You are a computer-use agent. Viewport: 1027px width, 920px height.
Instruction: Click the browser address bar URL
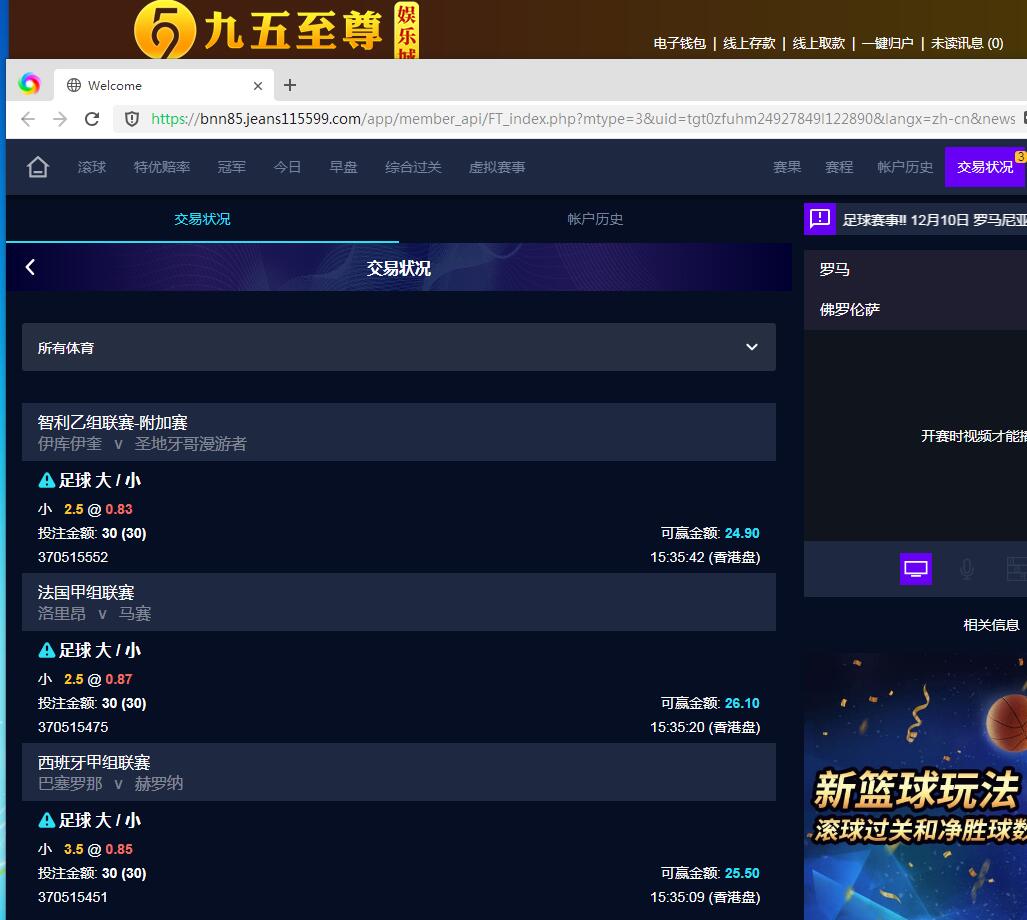pyautogui.click(x=583, y=119)
